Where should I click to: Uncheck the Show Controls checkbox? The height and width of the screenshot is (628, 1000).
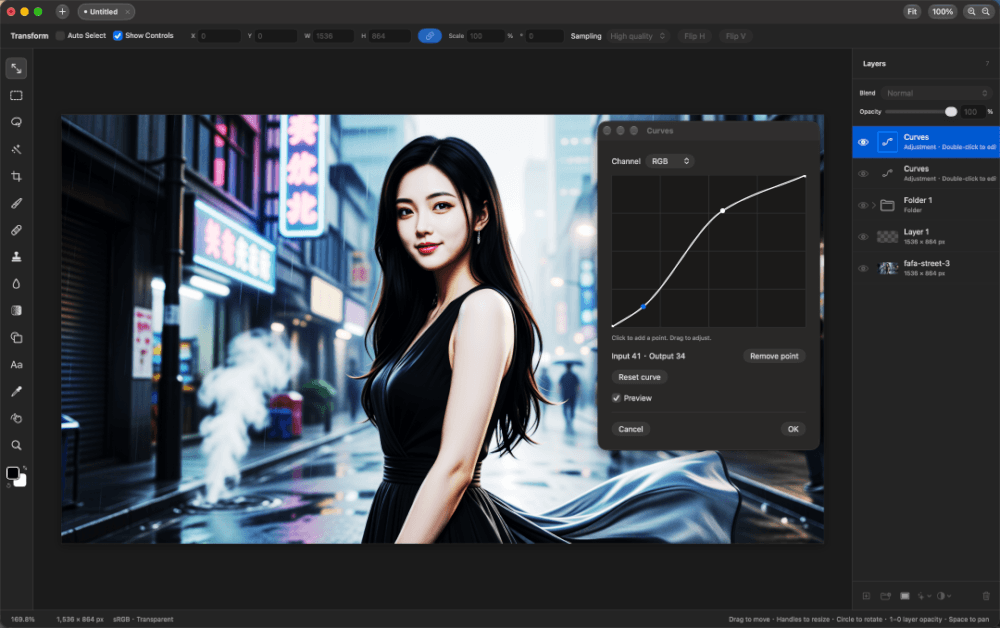(117, 36)
